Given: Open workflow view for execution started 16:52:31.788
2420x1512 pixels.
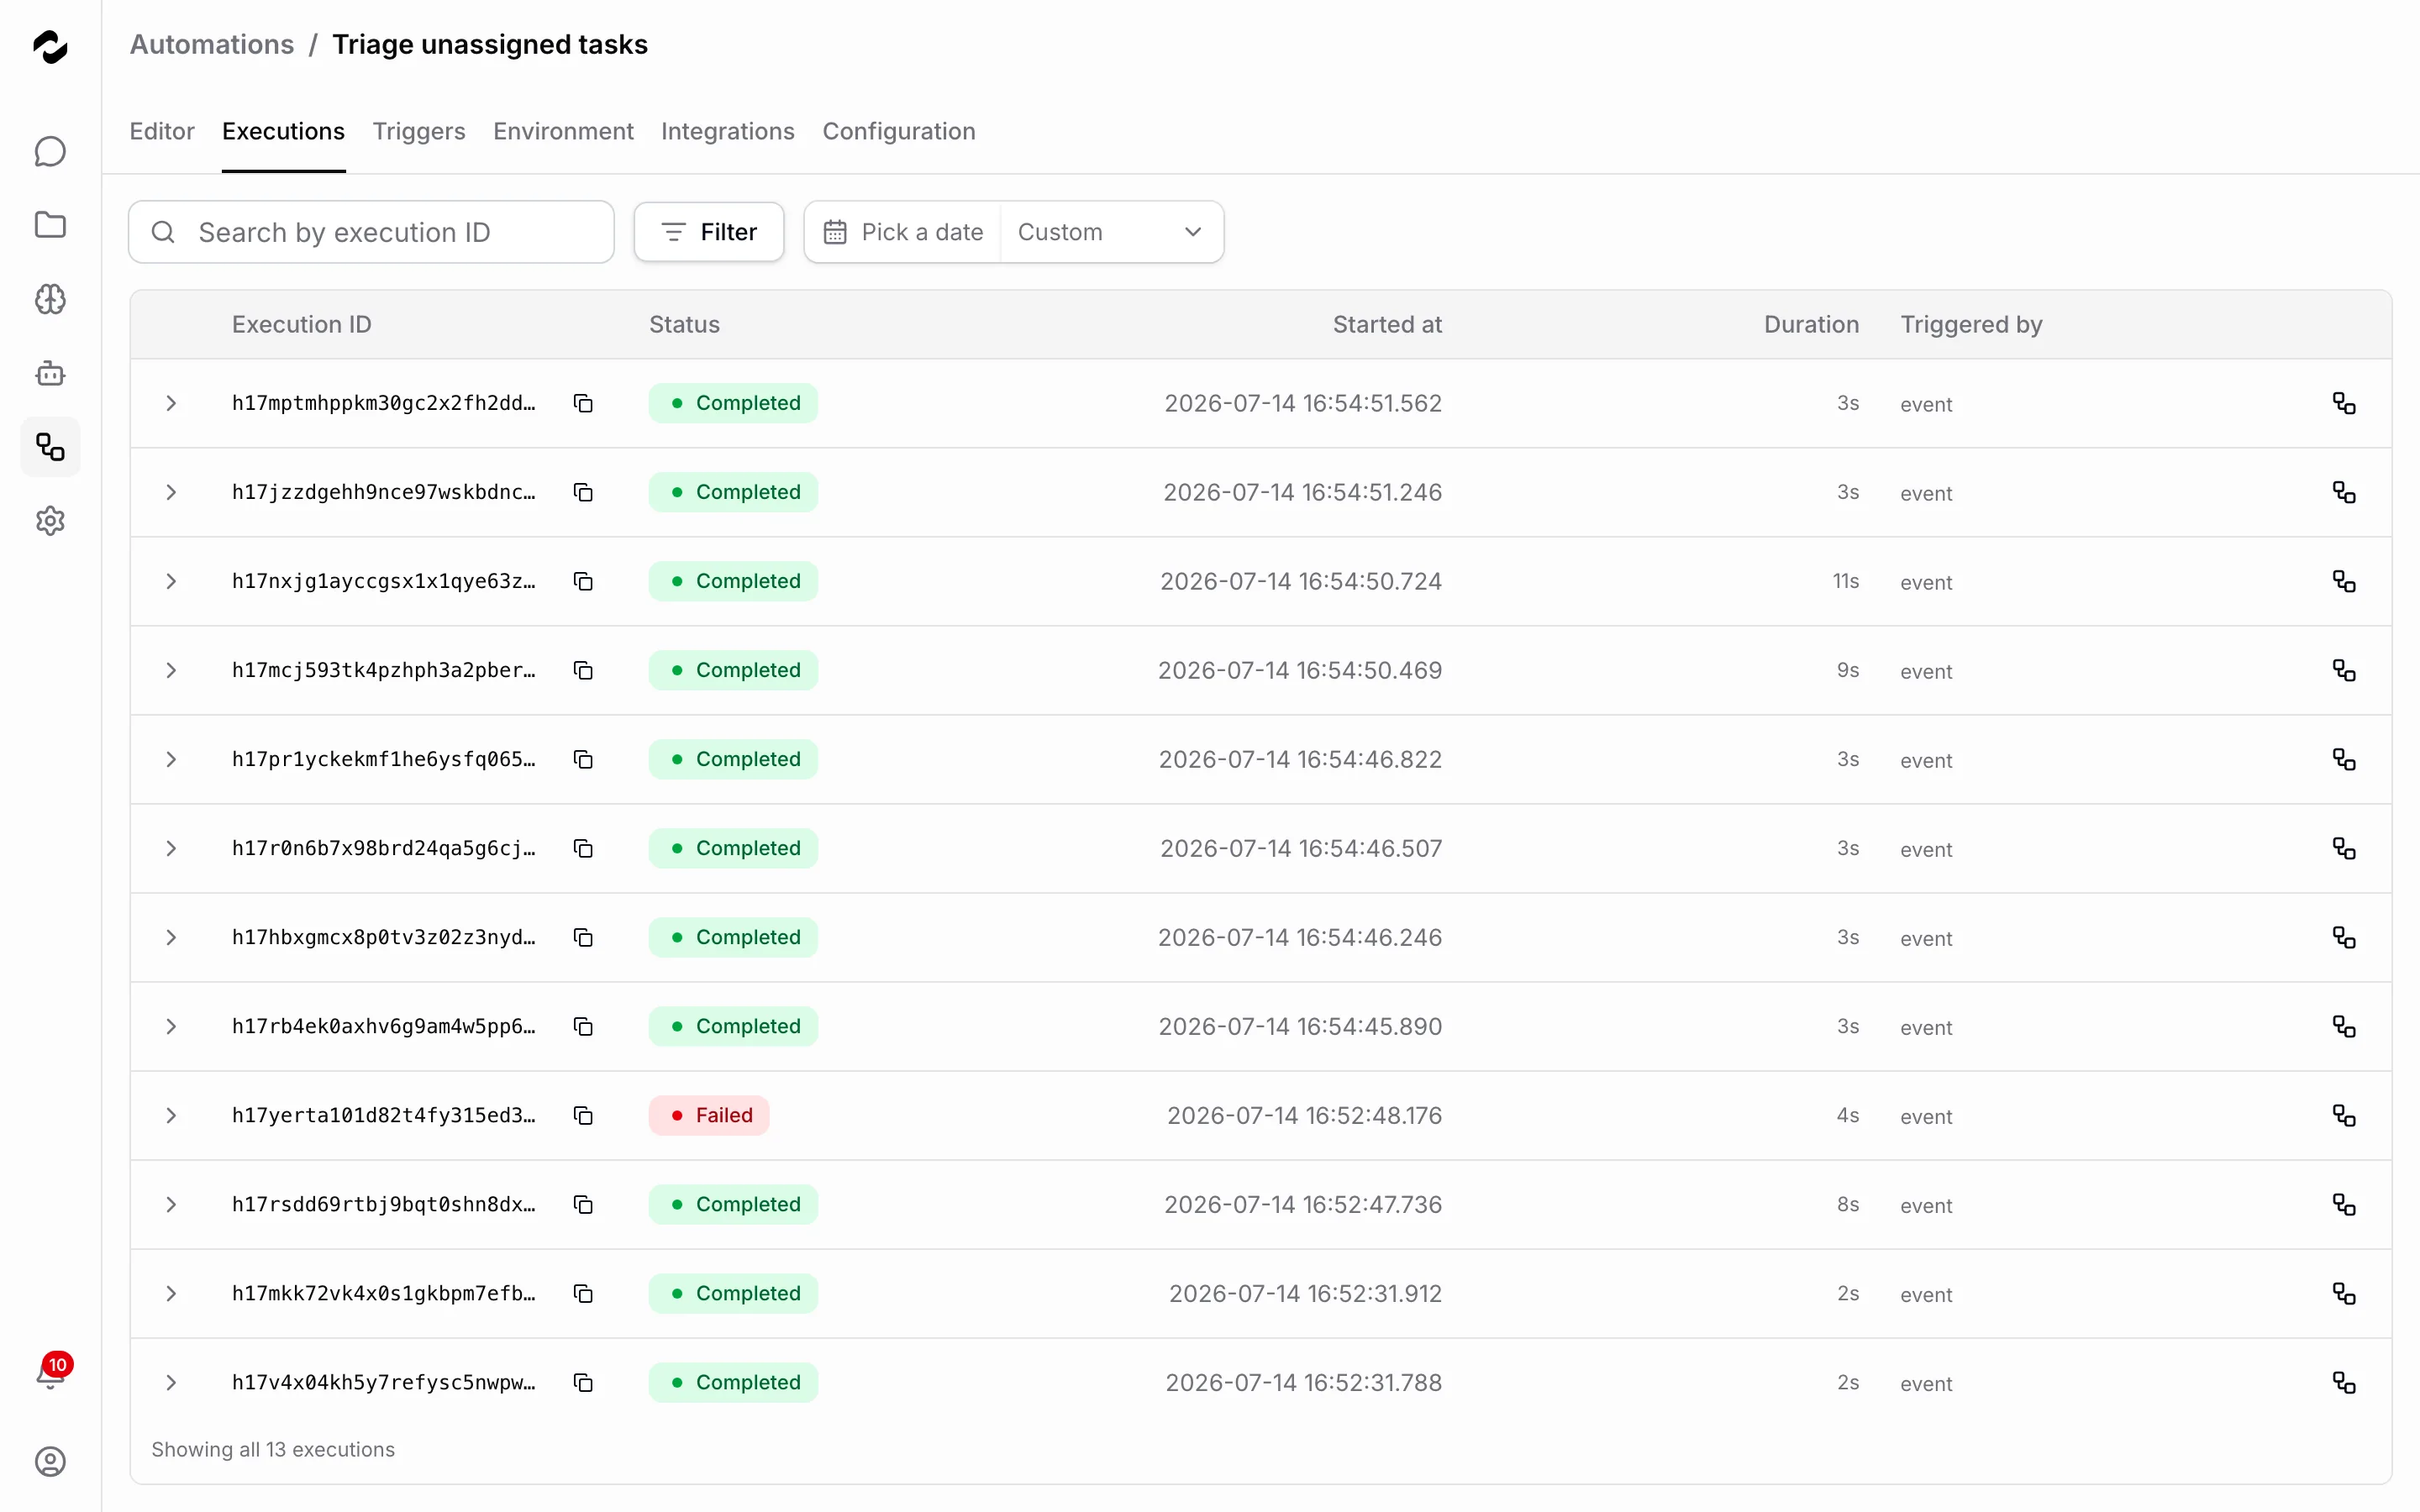Looking at the screenshot, I should pos(2344,1382).
